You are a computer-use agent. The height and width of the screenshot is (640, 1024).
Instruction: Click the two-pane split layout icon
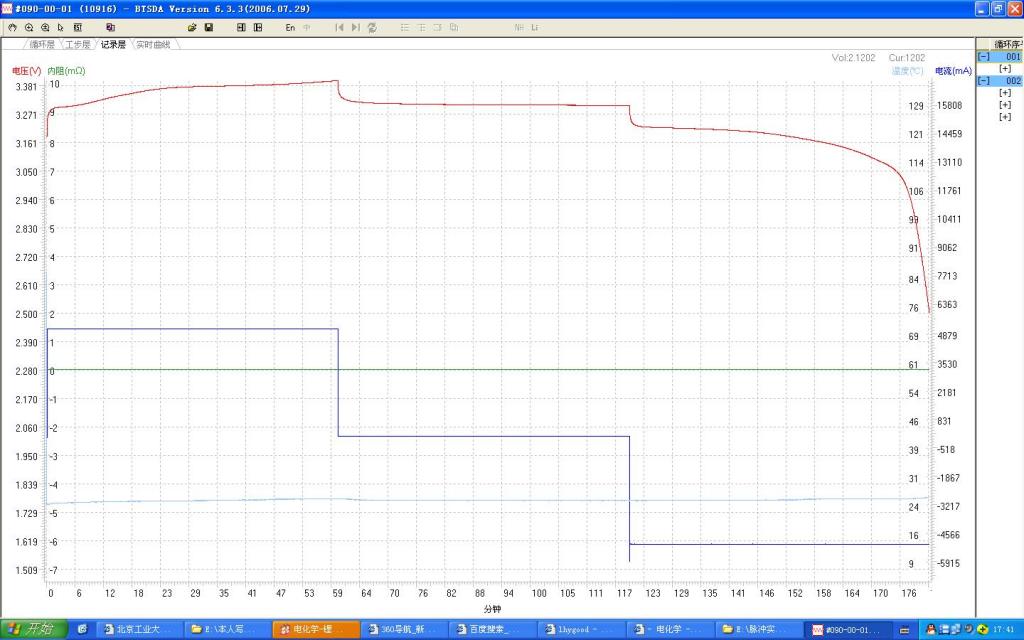click(x=241, y=27)
